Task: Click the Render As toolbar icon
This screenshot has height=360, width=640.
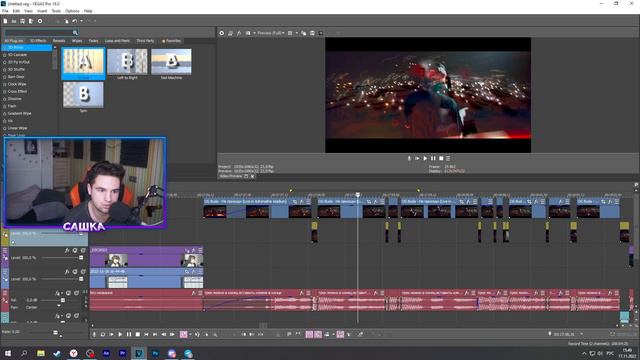Action: (31, 21)
